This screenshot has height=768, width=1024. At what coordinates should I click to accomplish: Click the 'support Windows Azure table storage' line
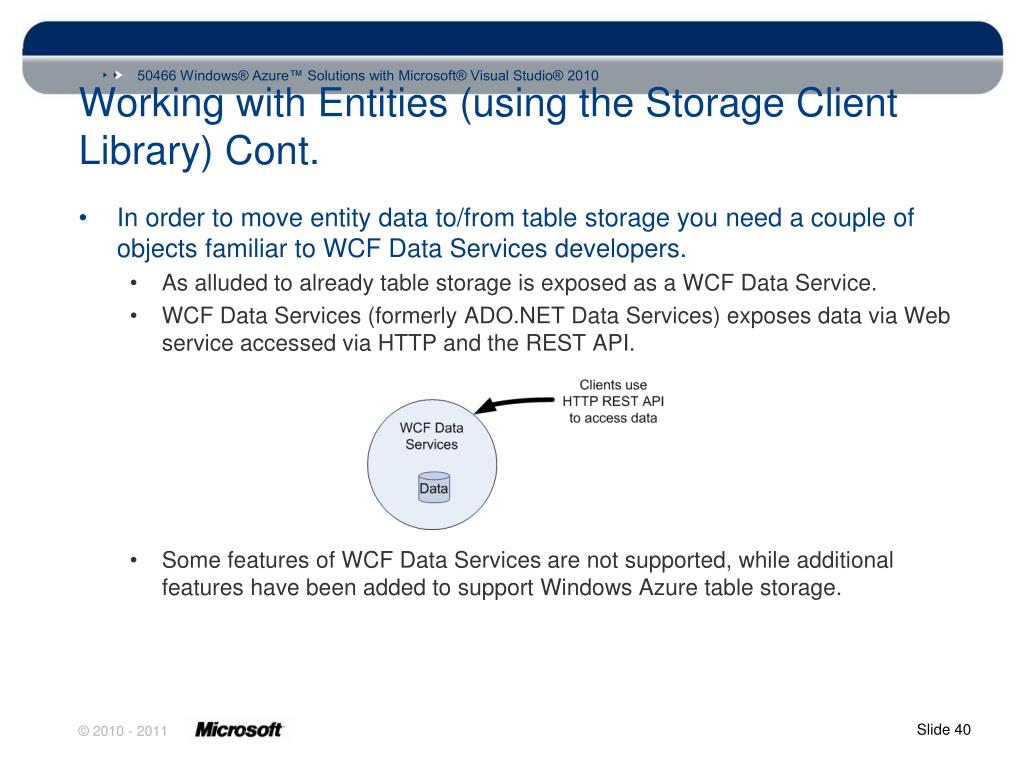point(502,587)
